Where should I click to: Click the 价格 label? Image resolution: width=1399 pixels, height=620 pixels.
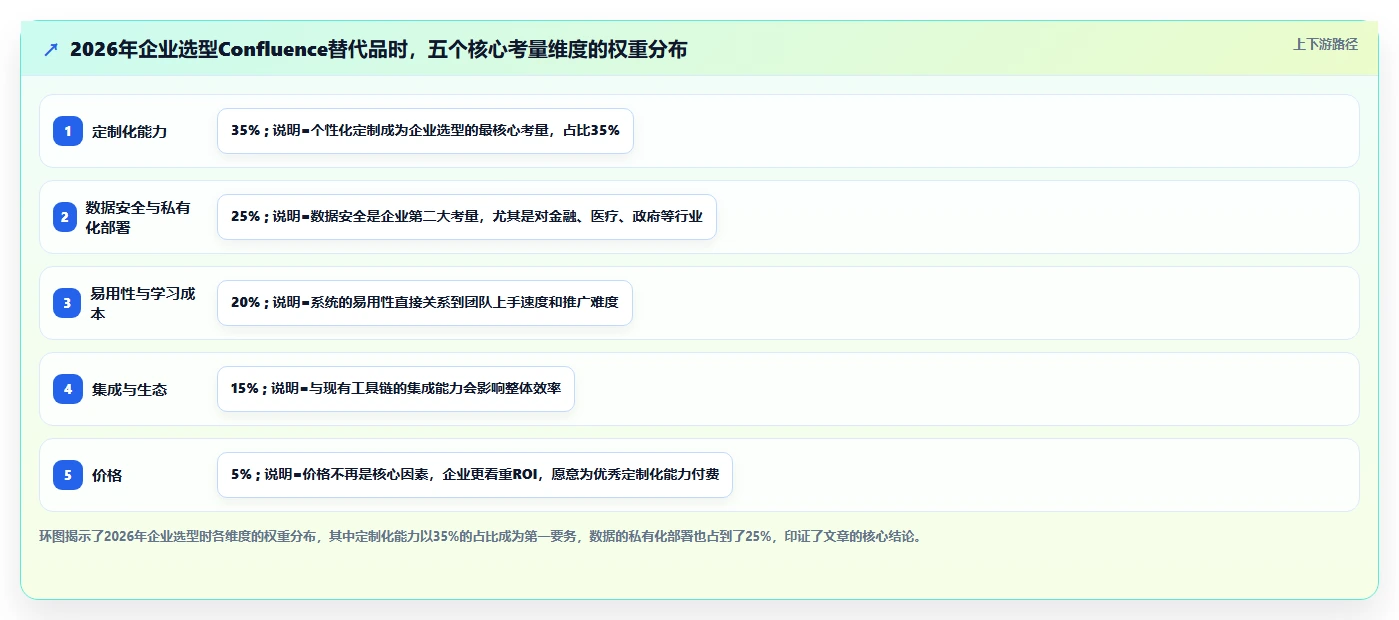click(x=107, y=475)
